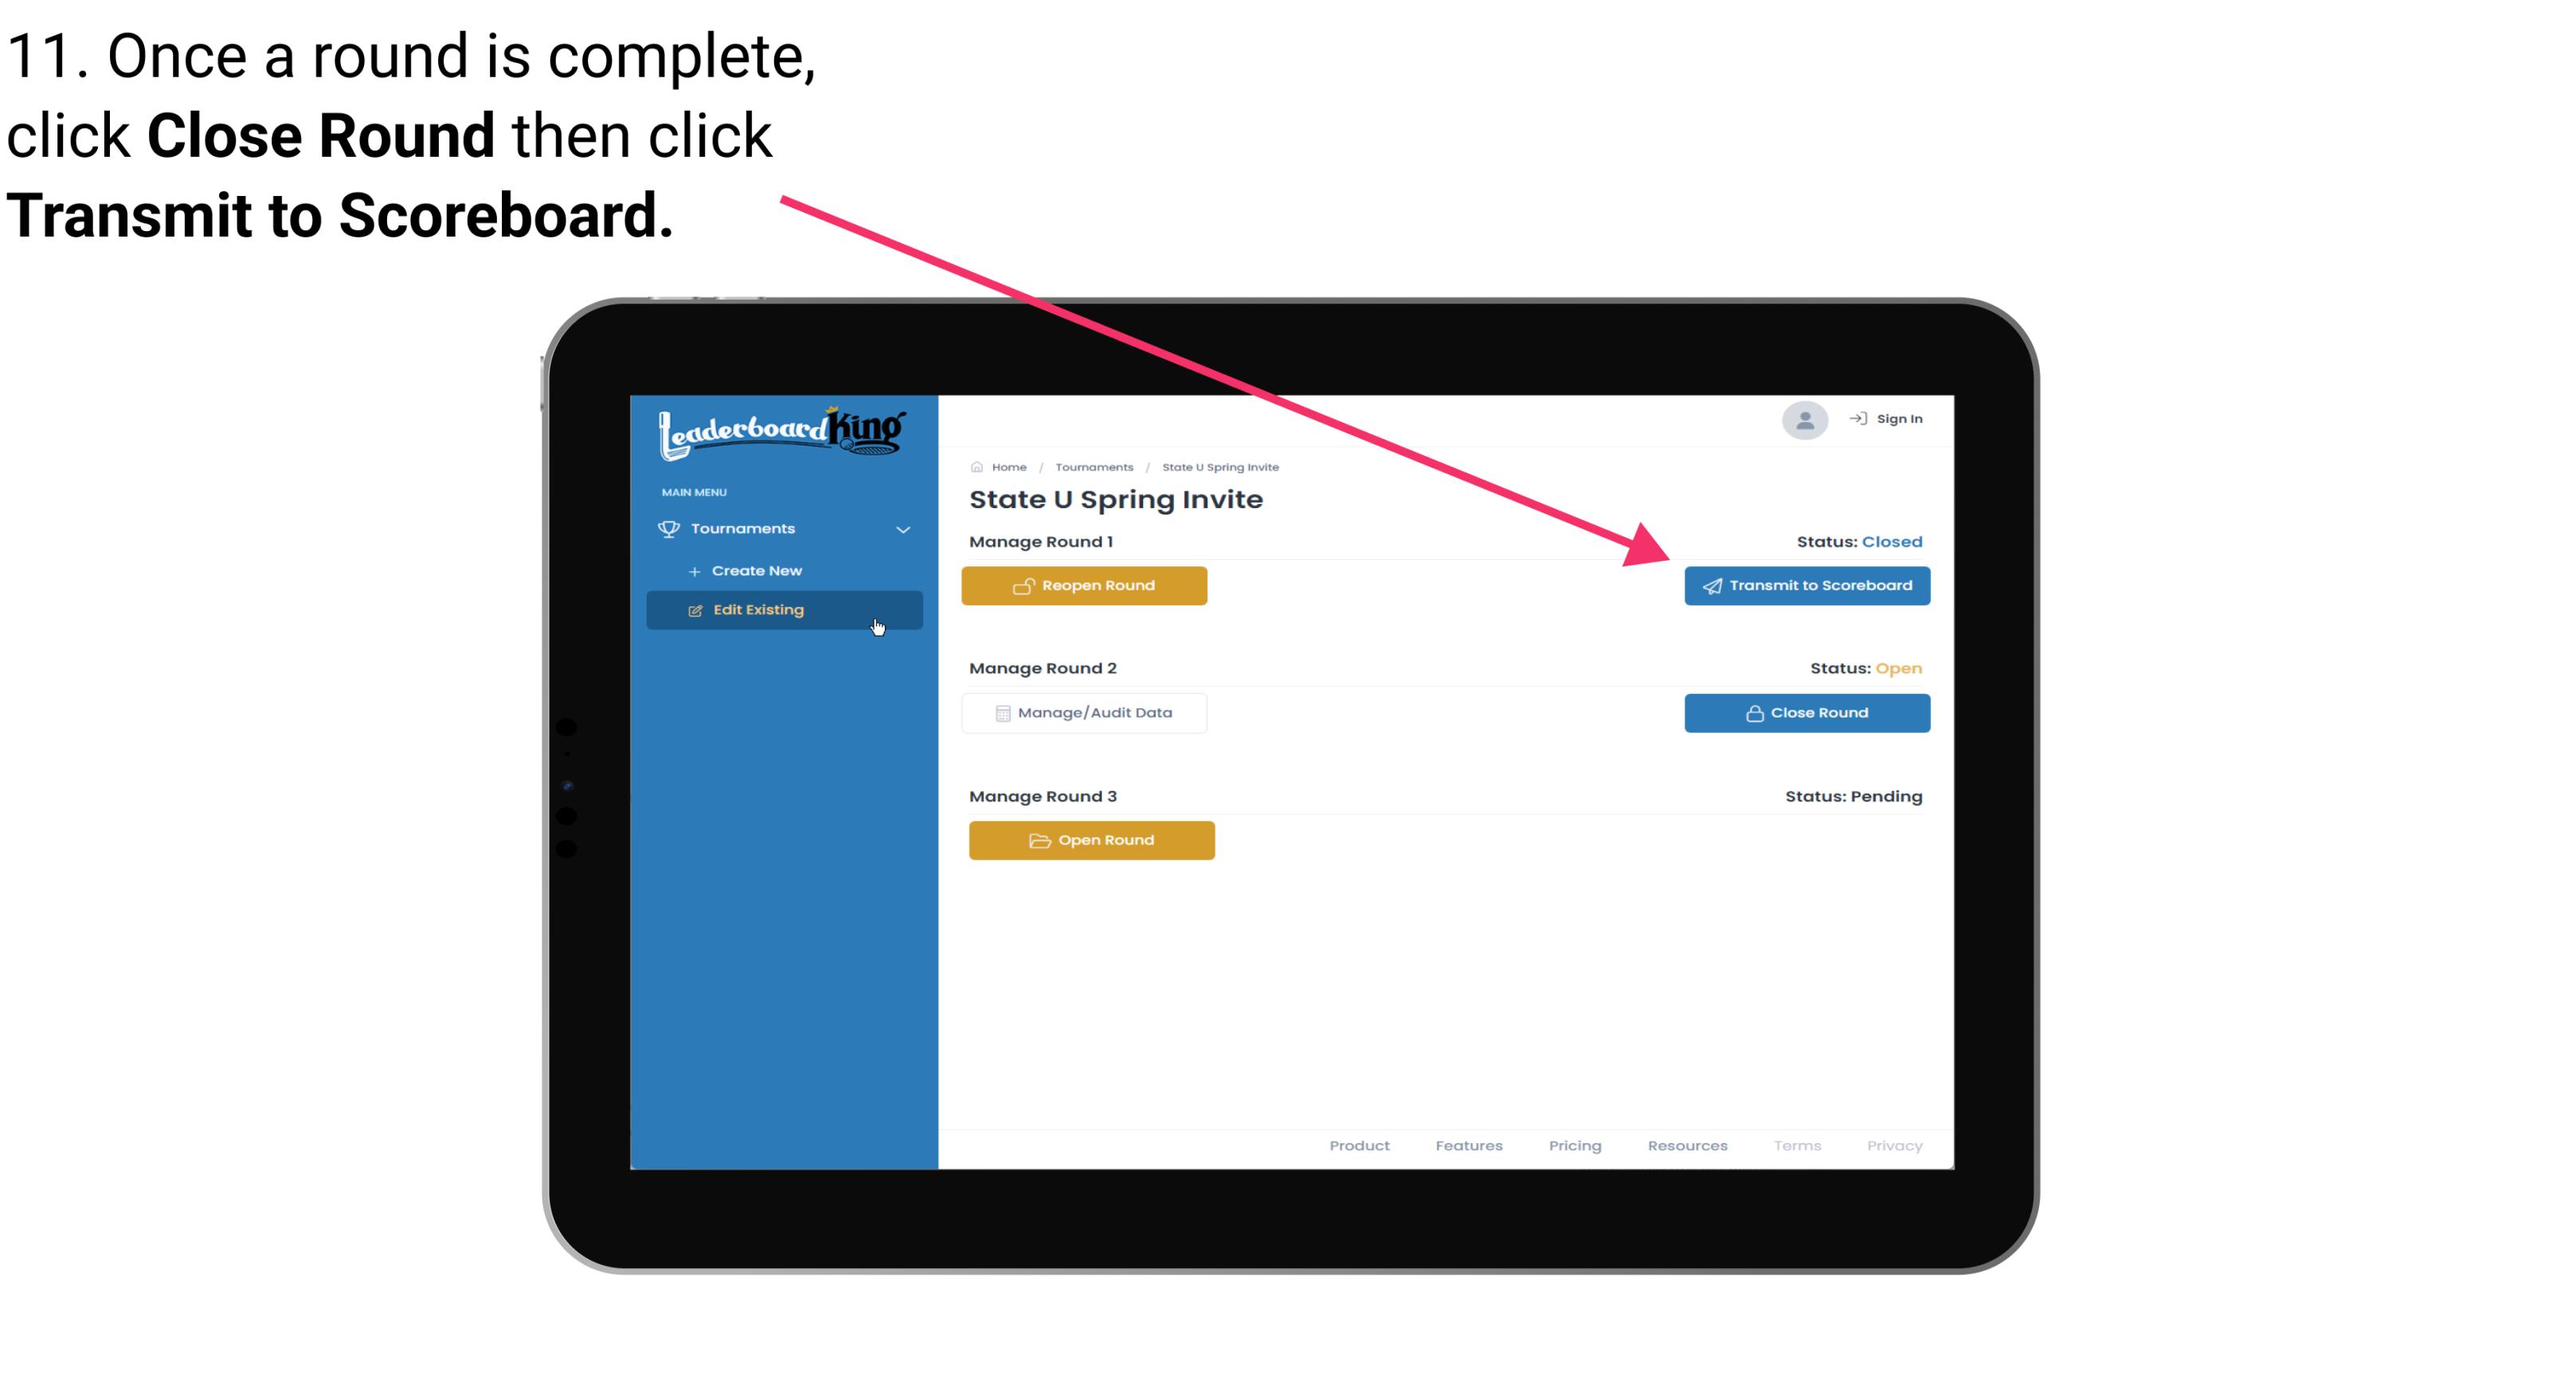Click the Tournaments breadcrumb link

[x=1092, y=466]
